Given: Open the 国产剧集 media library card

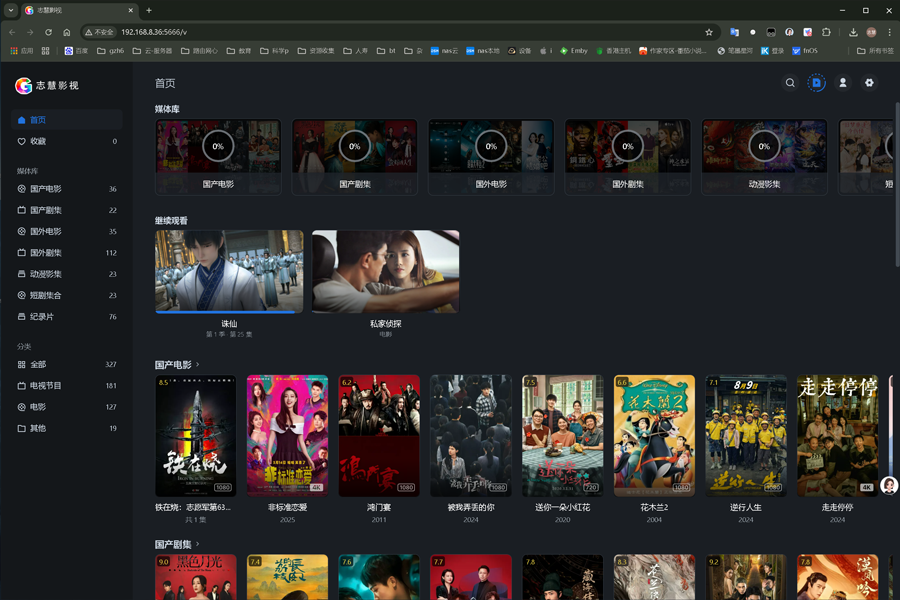Looking at the screenshot, I should 355,157.
